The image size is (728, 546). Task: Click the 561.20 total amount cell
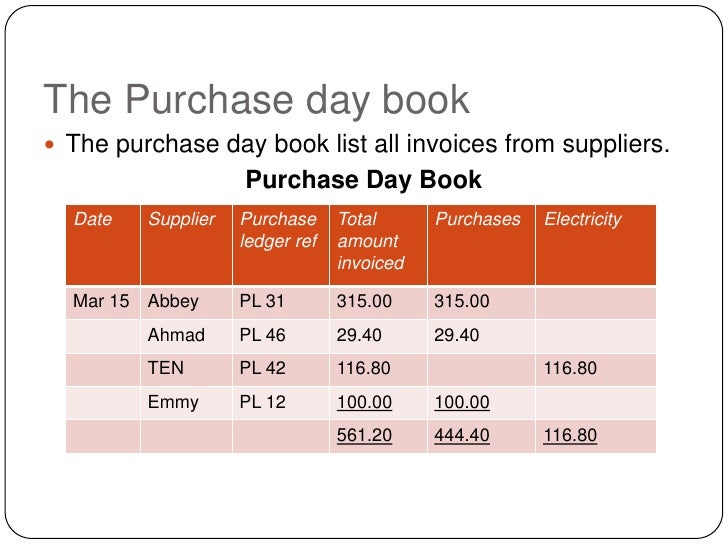click(x=378, y=436)
